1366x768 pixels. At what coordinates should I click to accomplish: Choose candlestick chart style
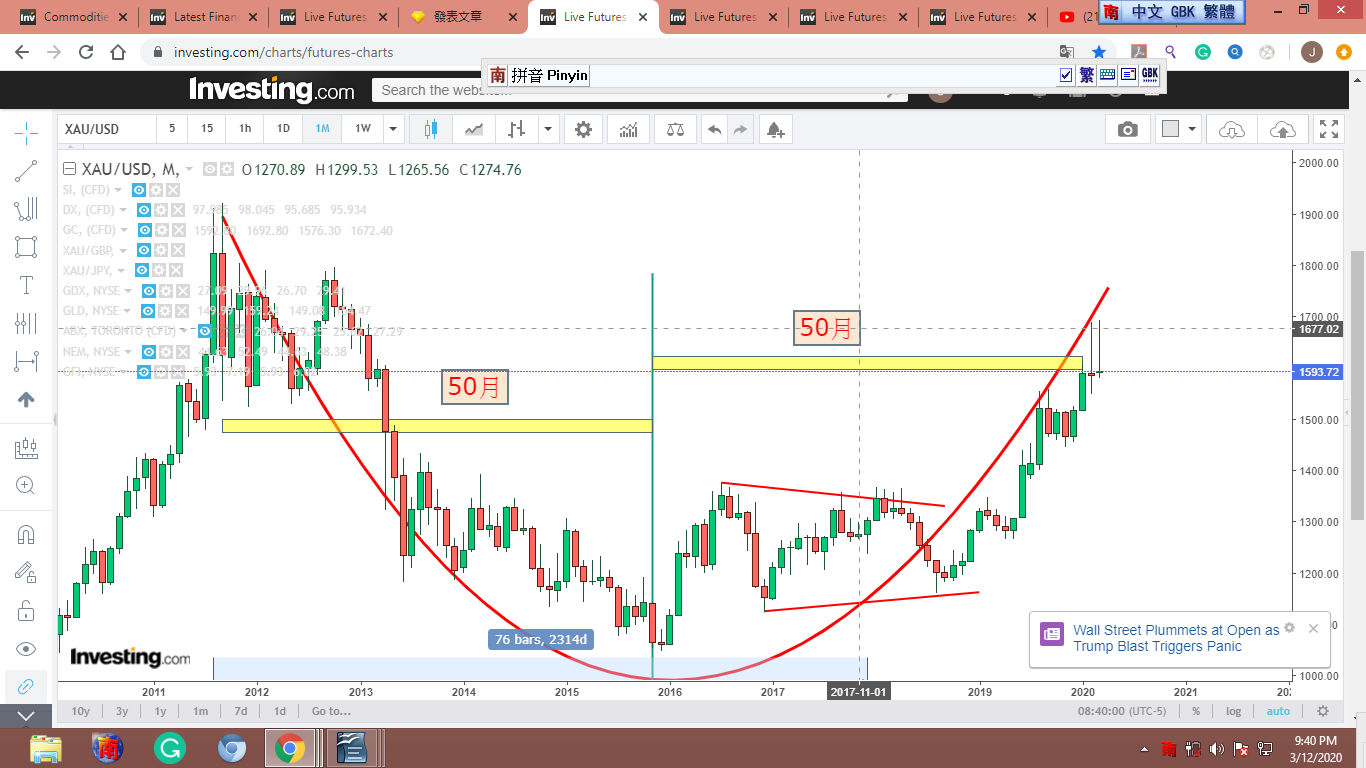(431, 129)
